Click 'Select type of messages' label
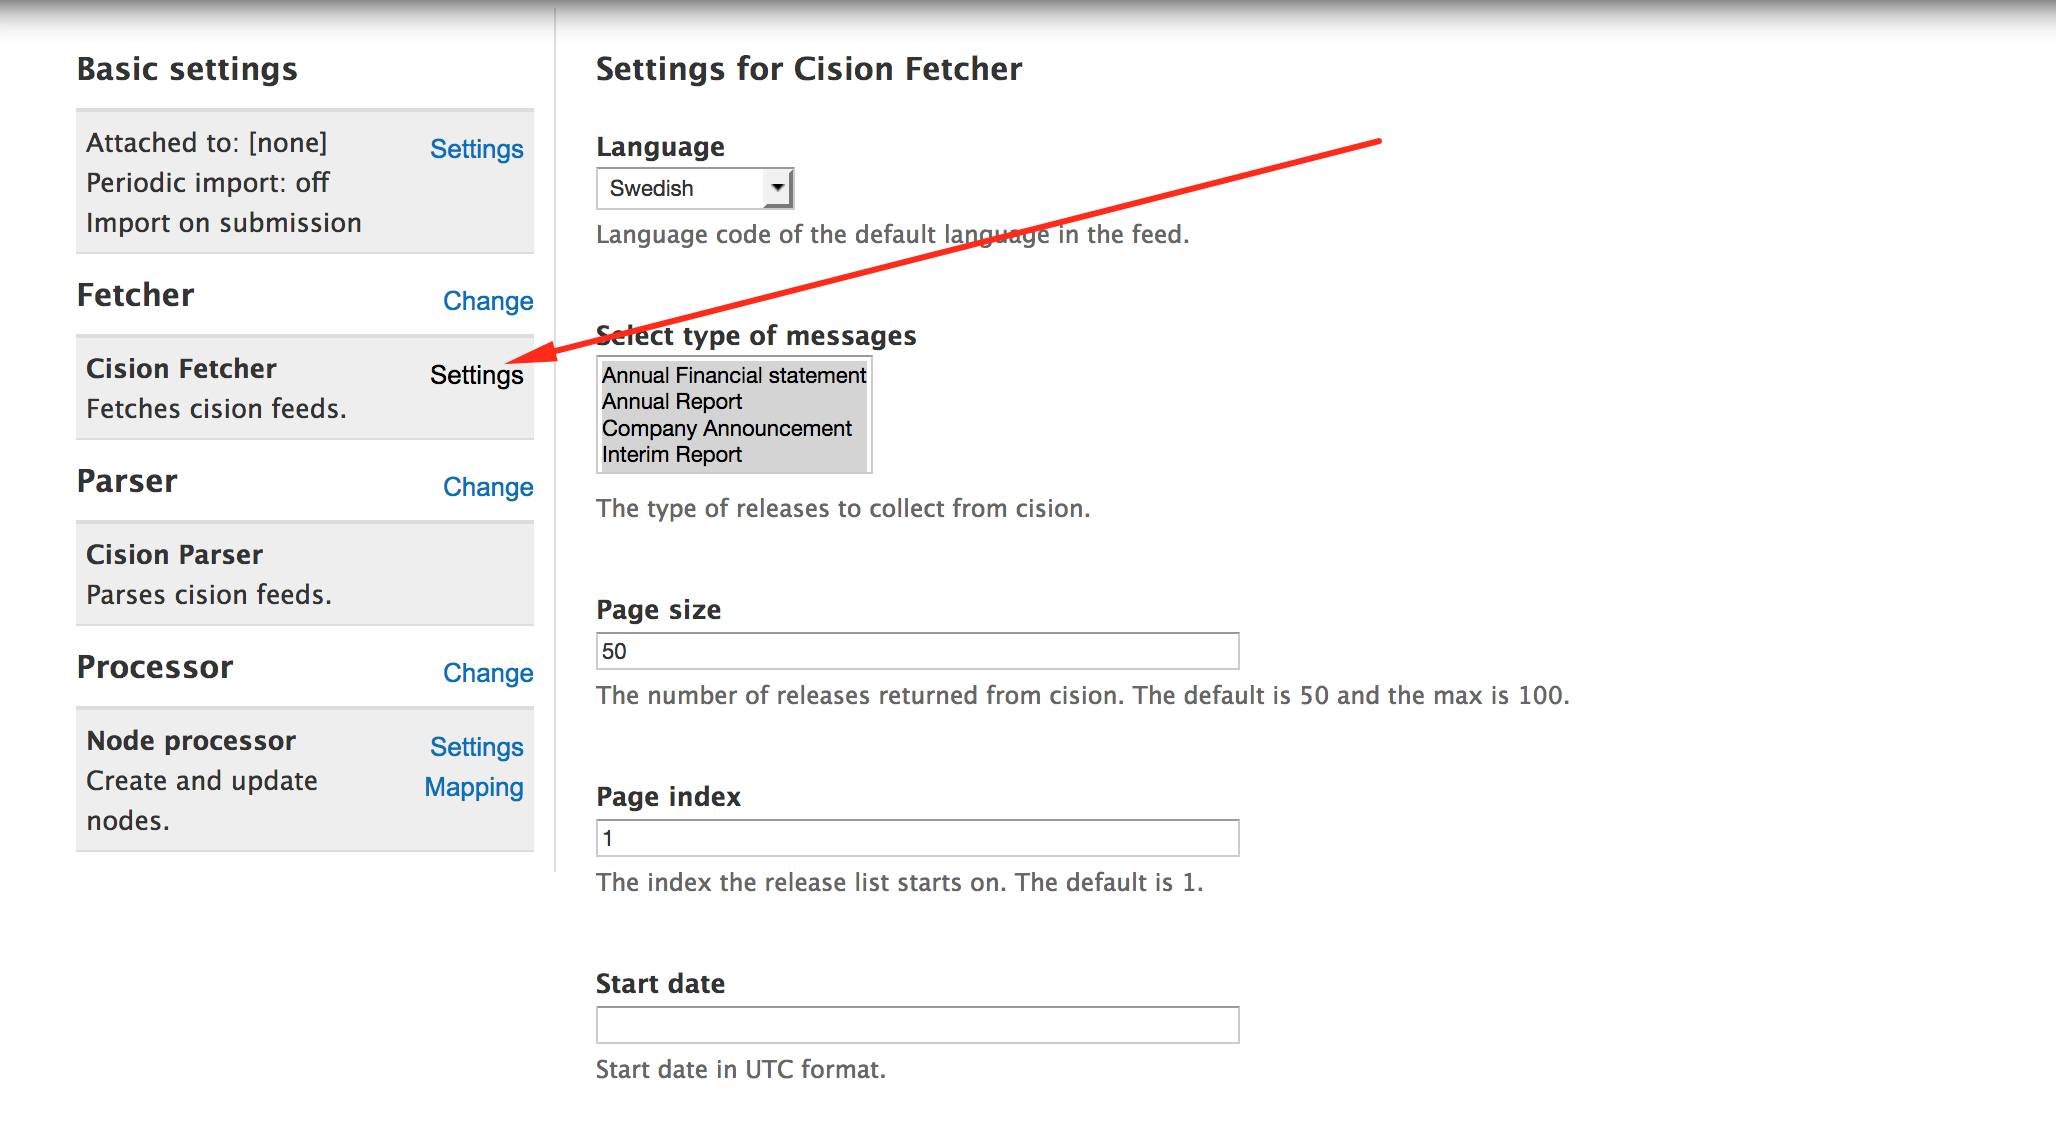The height and width of the screenshot is (1132, 2056). pyautogui.click(x=756, y=336)
